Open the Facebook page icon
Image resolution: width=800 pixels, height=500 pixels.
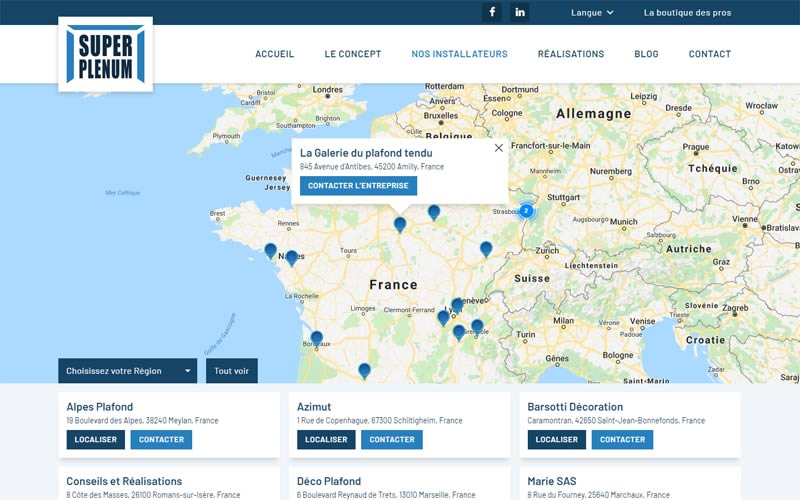492,12
